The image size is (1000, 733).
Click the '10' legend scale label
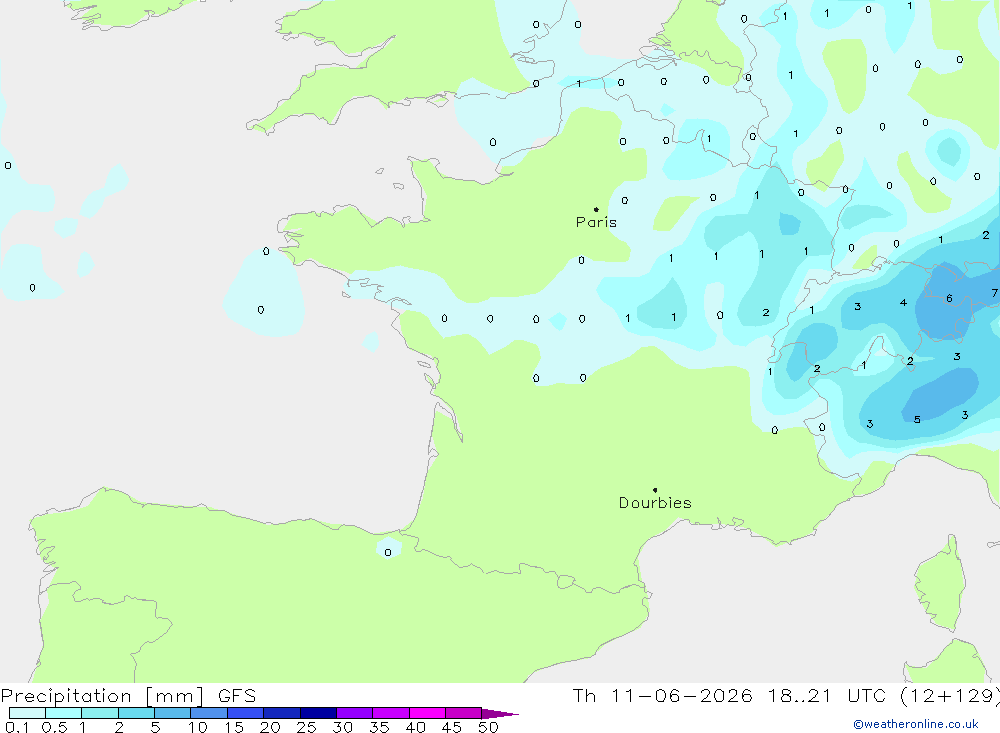[197, 727]
